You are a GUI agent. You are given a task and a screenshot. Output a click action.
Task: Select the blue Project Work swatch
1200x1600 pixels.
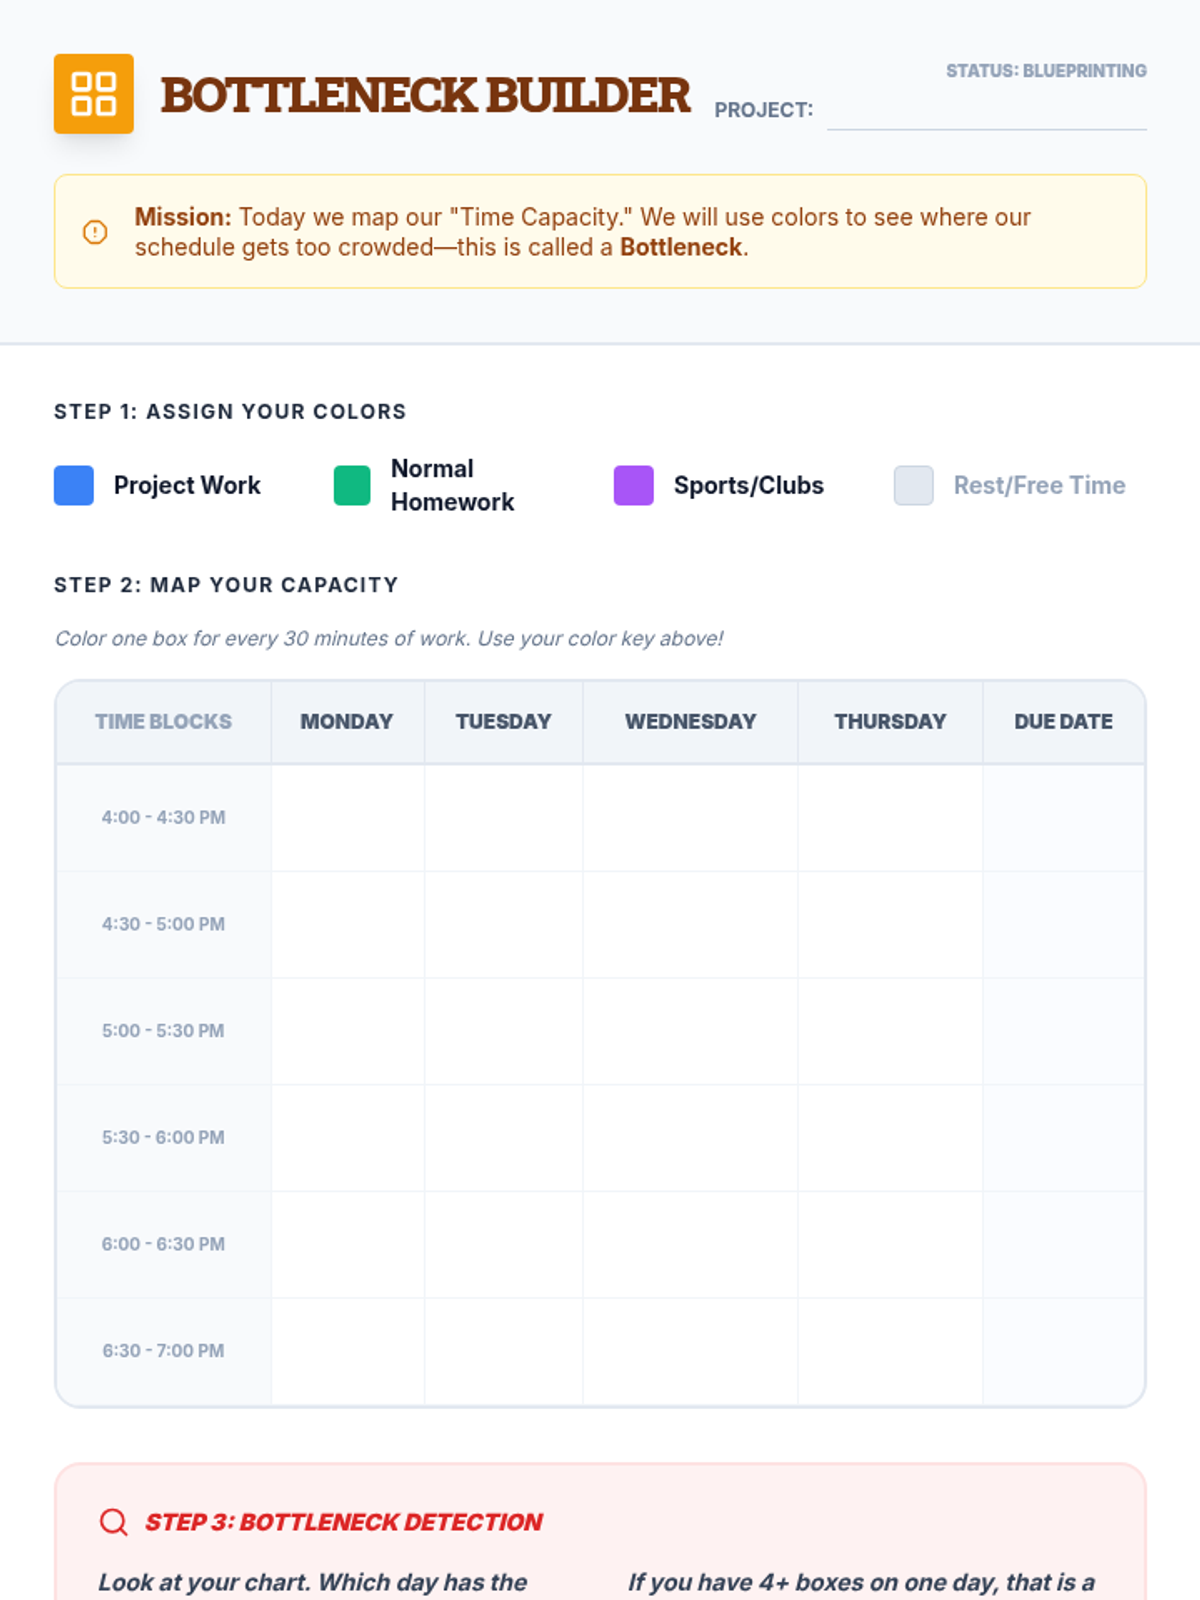click(x=74, y=485)
